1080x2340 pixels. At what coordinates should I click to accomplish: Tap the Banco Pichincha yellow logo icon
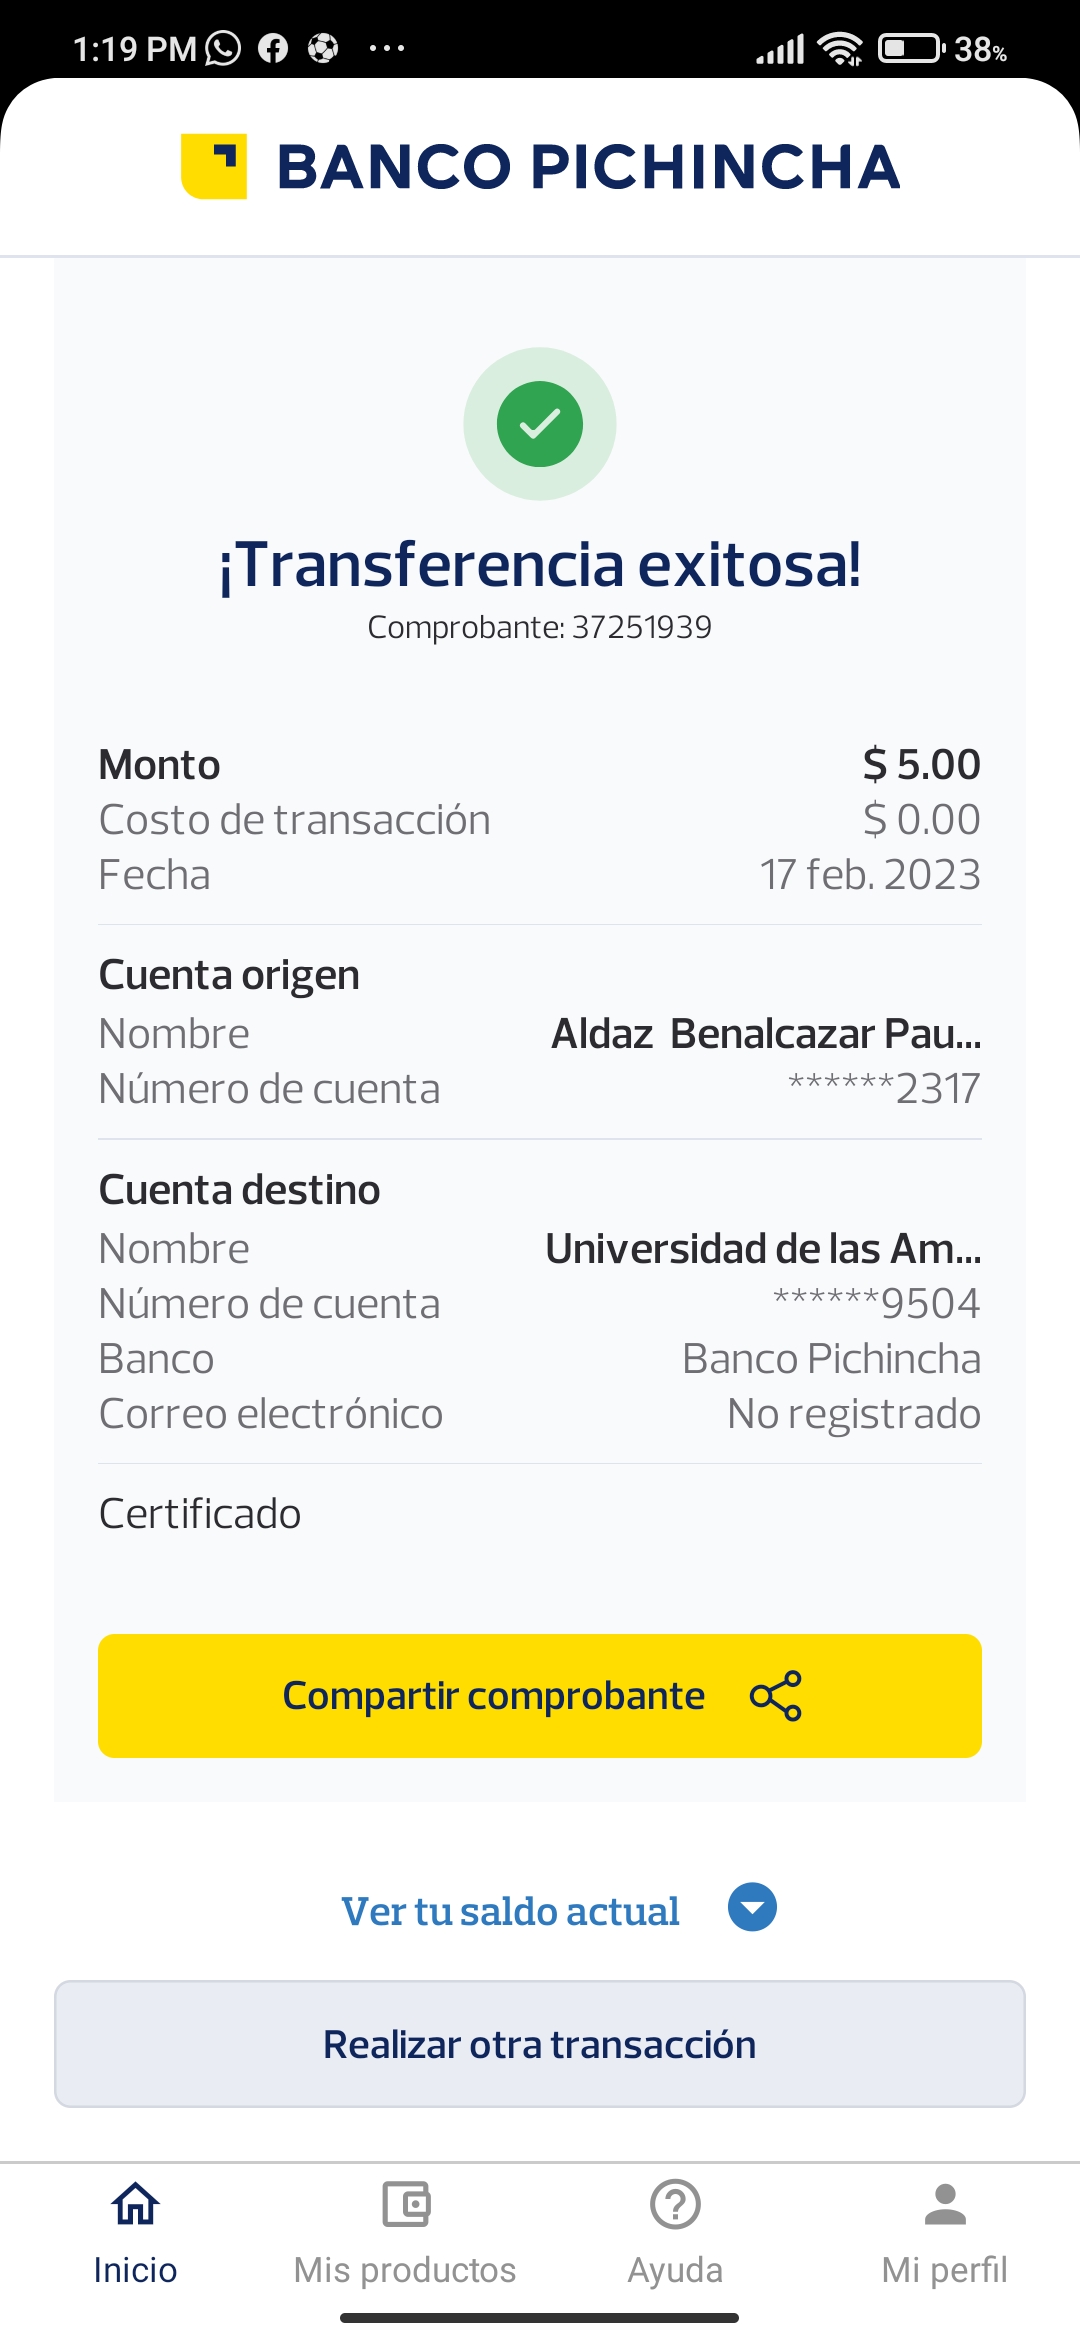click(214, 166)
